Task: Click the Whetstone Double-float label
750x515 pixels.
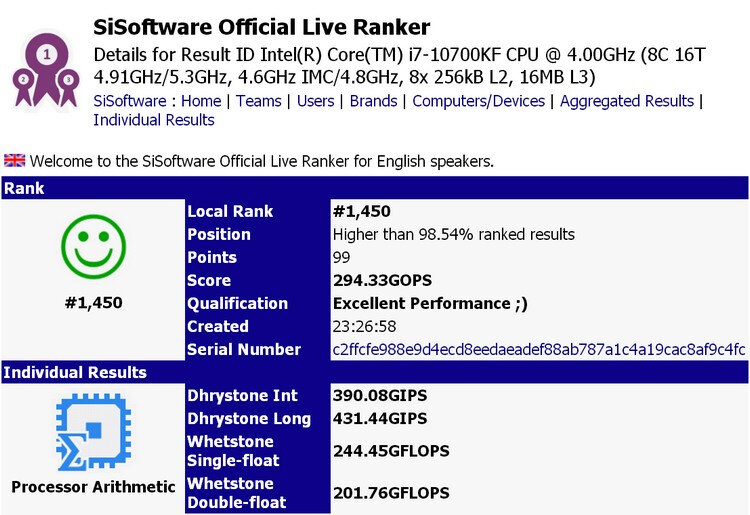Action: click(237, 493)
